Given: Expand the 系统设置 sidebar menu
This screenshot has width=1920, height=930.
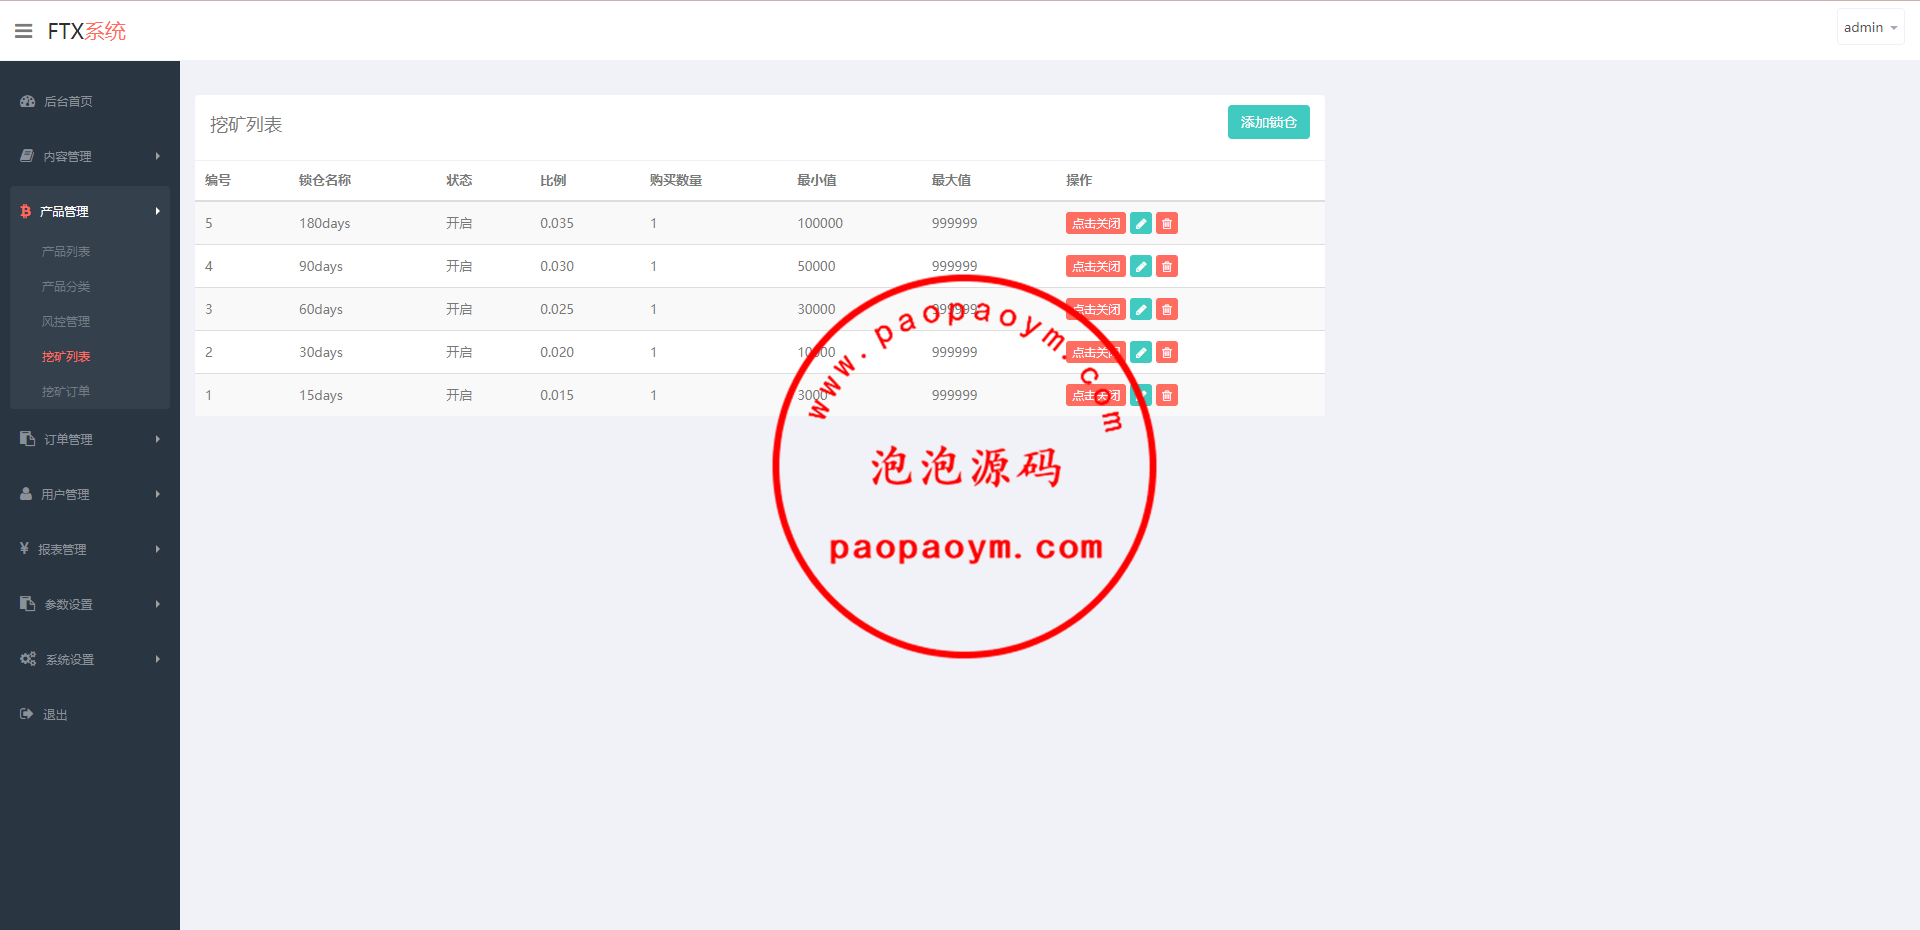Looking at the screenshot, I should pos(90,659).
